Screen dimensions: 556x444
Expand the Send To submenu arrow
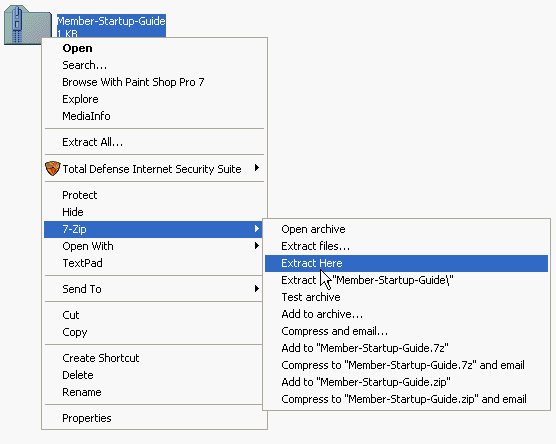click(x=257, y=288)
